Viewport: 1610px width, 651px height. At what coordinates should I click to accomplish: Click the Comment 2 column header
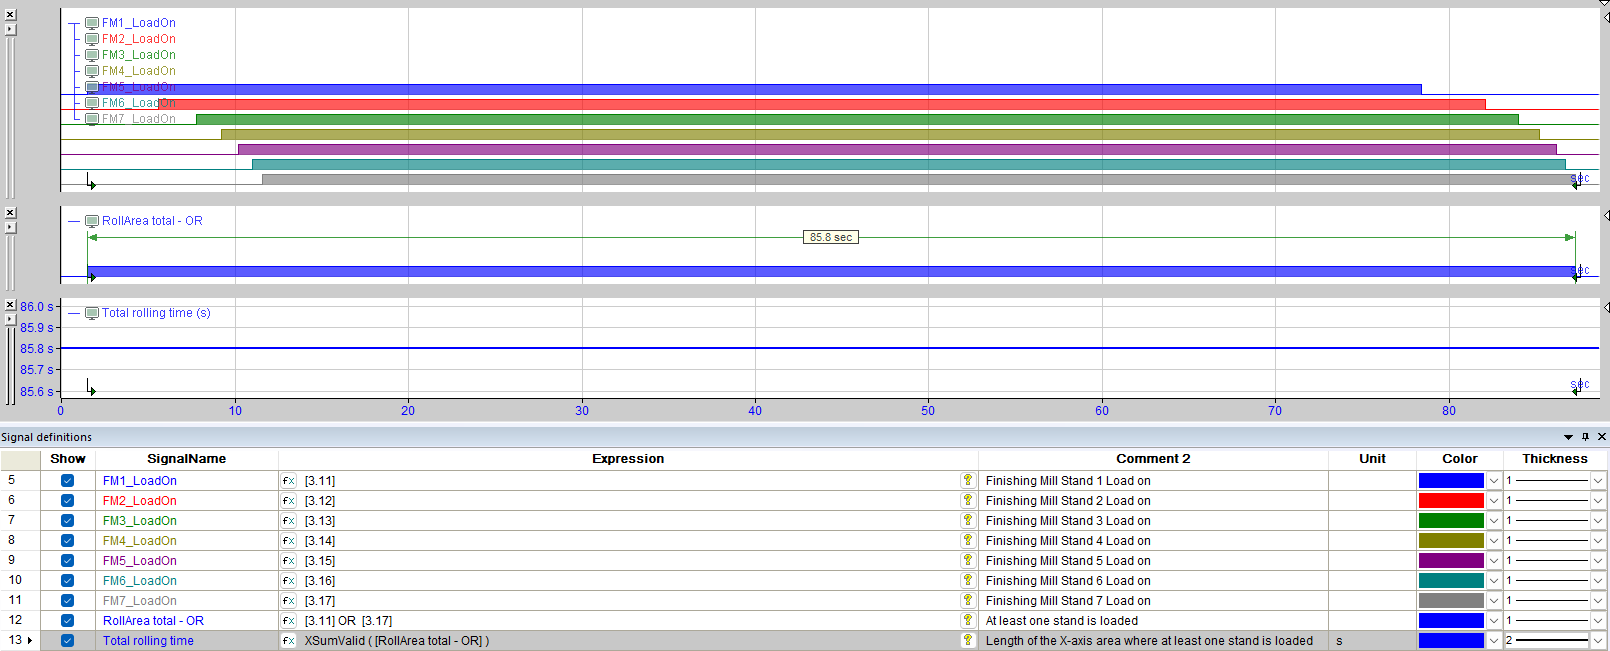coord(1153,459)
